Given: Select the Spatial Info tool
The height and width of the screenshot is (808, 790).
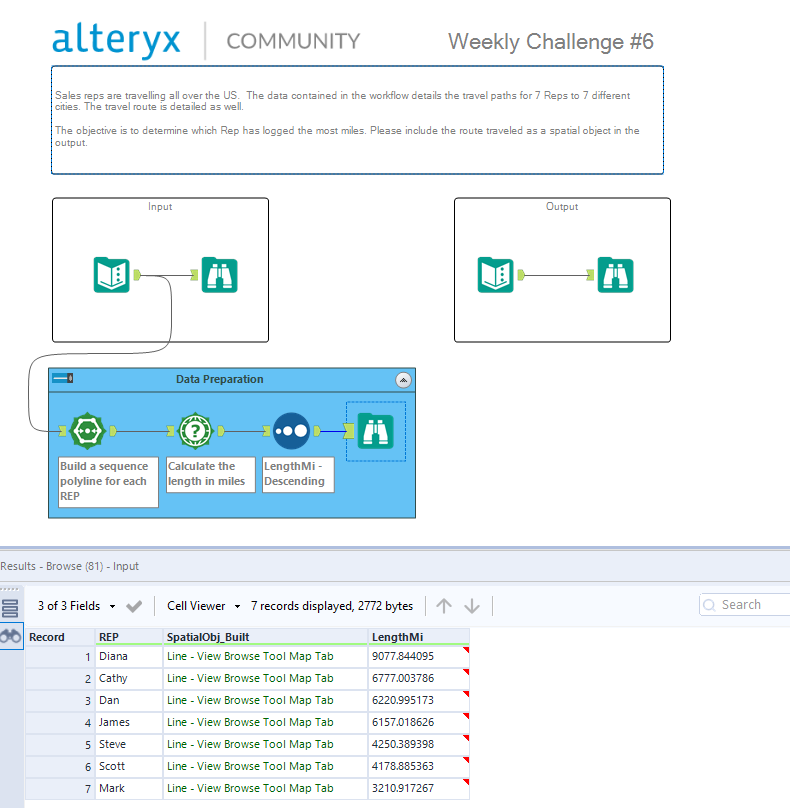Looking at the screenshot, I should (195, 431).
